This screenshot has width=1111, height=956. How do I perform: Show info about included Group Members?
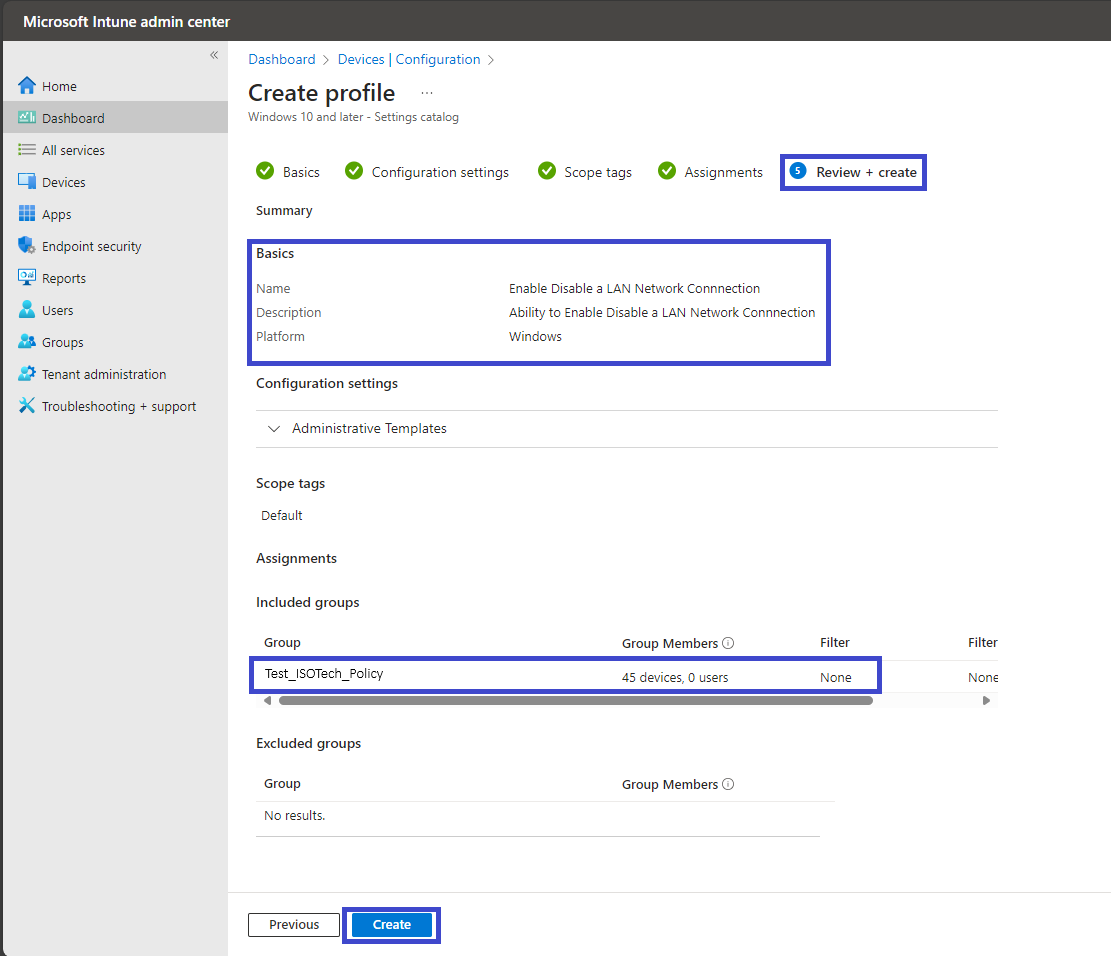[728, 643]
